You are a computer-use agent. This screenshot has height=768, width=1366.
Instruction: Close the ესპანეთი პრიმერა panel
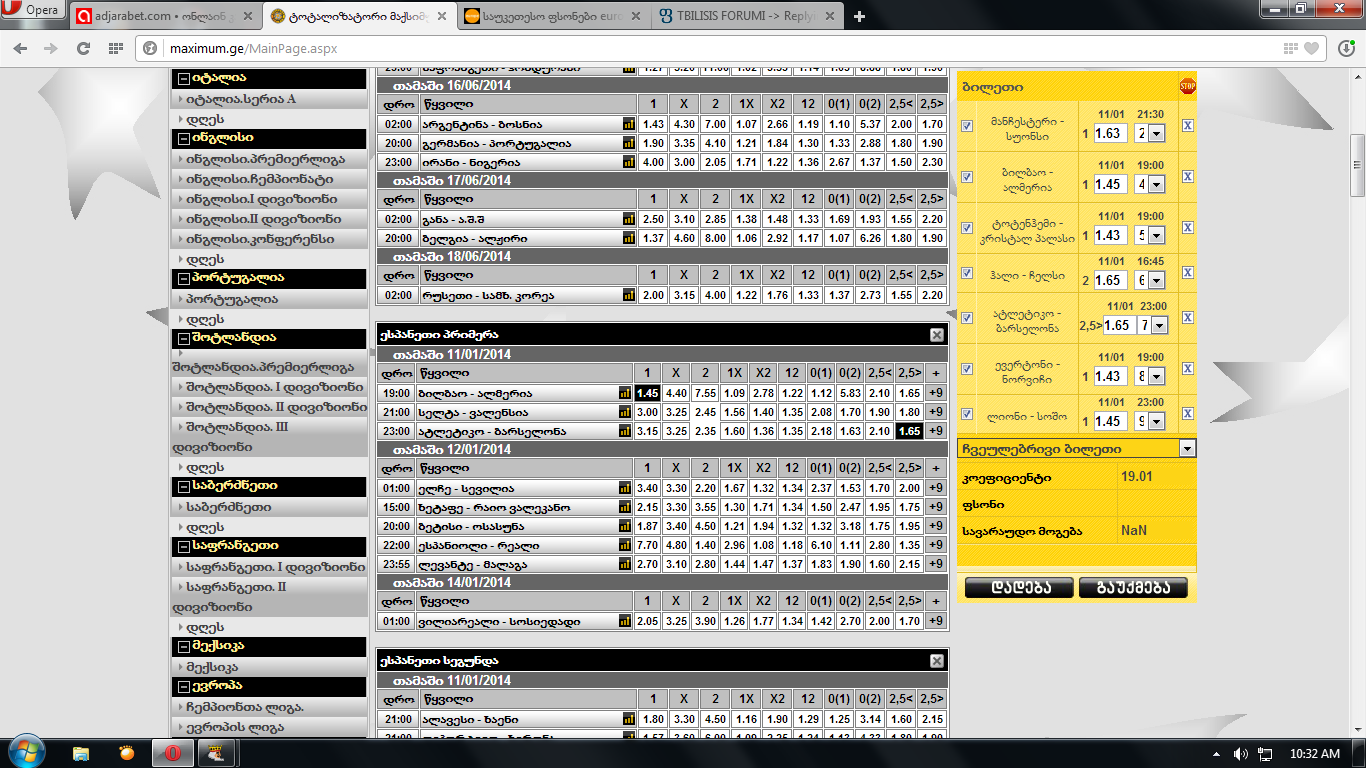936,335
